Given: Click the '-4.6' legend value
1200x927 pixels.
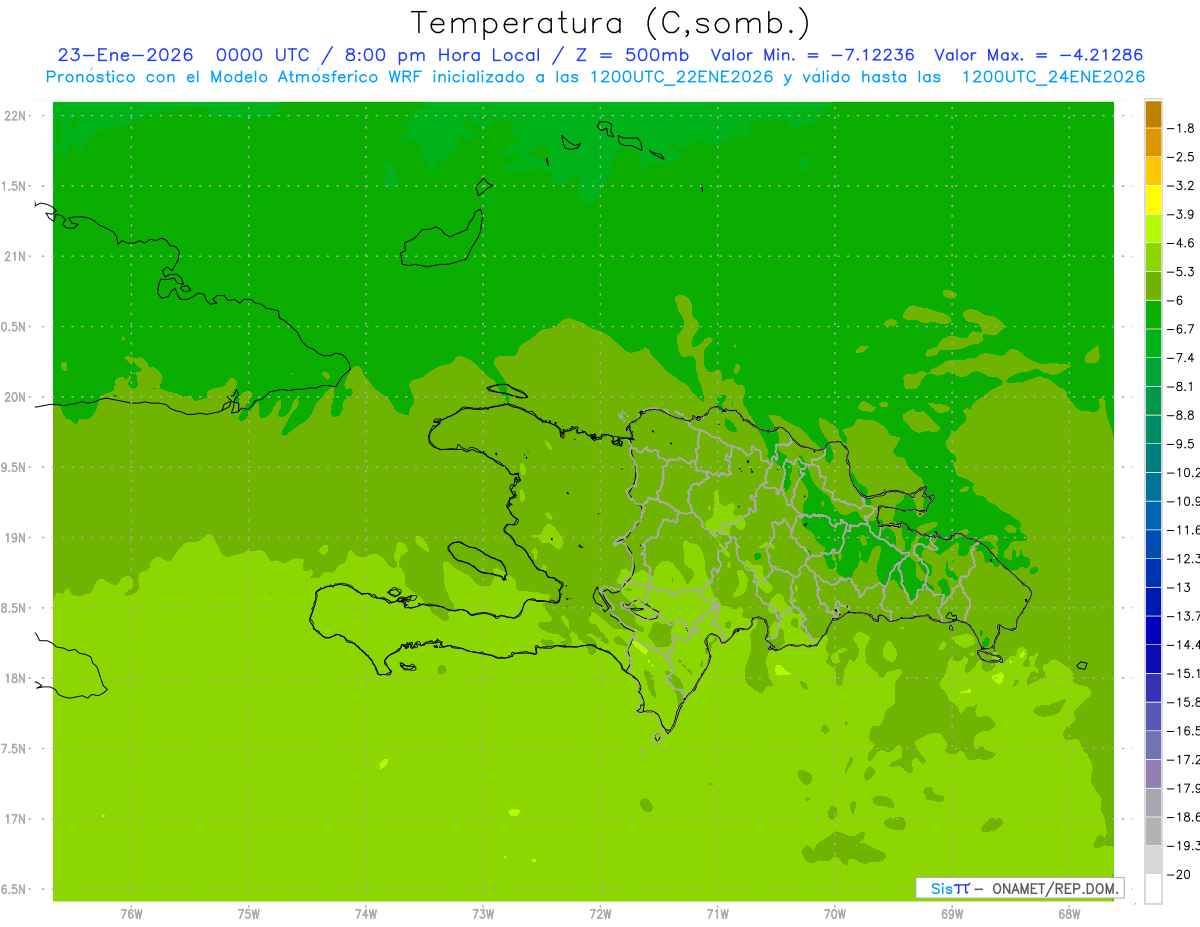Looking at the screenshot, I should (x=1182, y=243).
